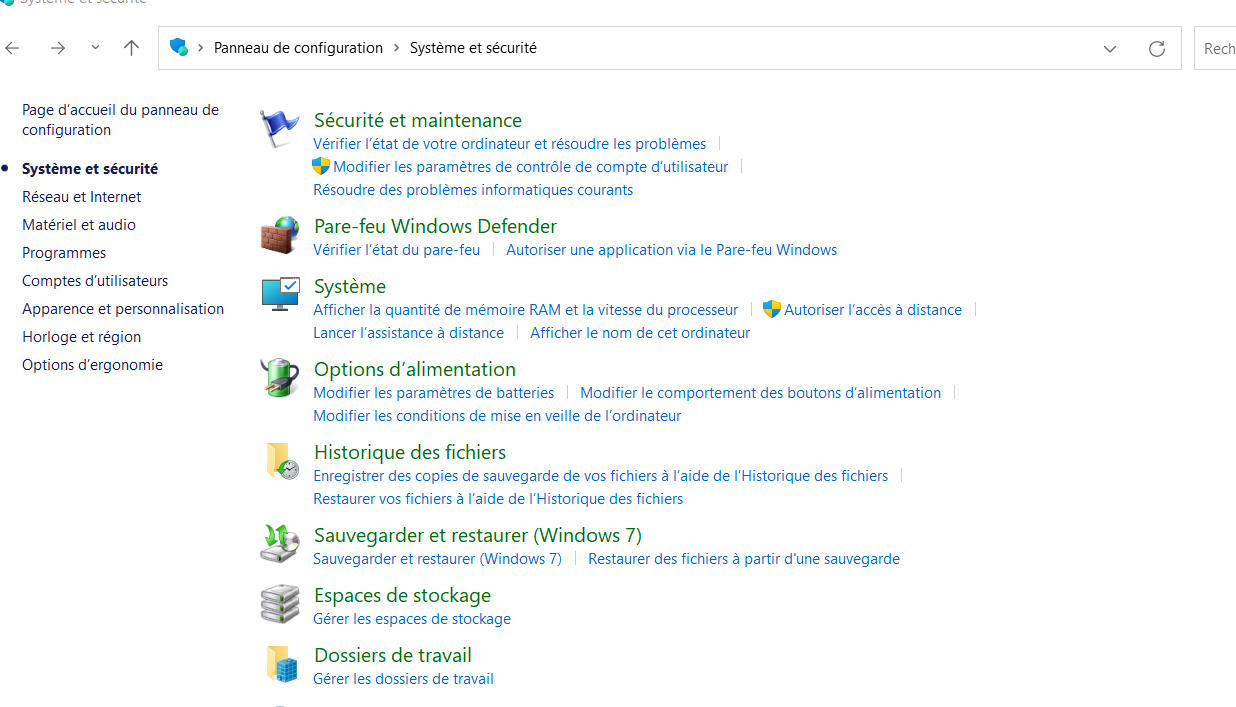Click the small Sauvegarder et restaurer (Windows 7) sublink
The height and width of the screenshot is (707, 1236).
[438, 559]
